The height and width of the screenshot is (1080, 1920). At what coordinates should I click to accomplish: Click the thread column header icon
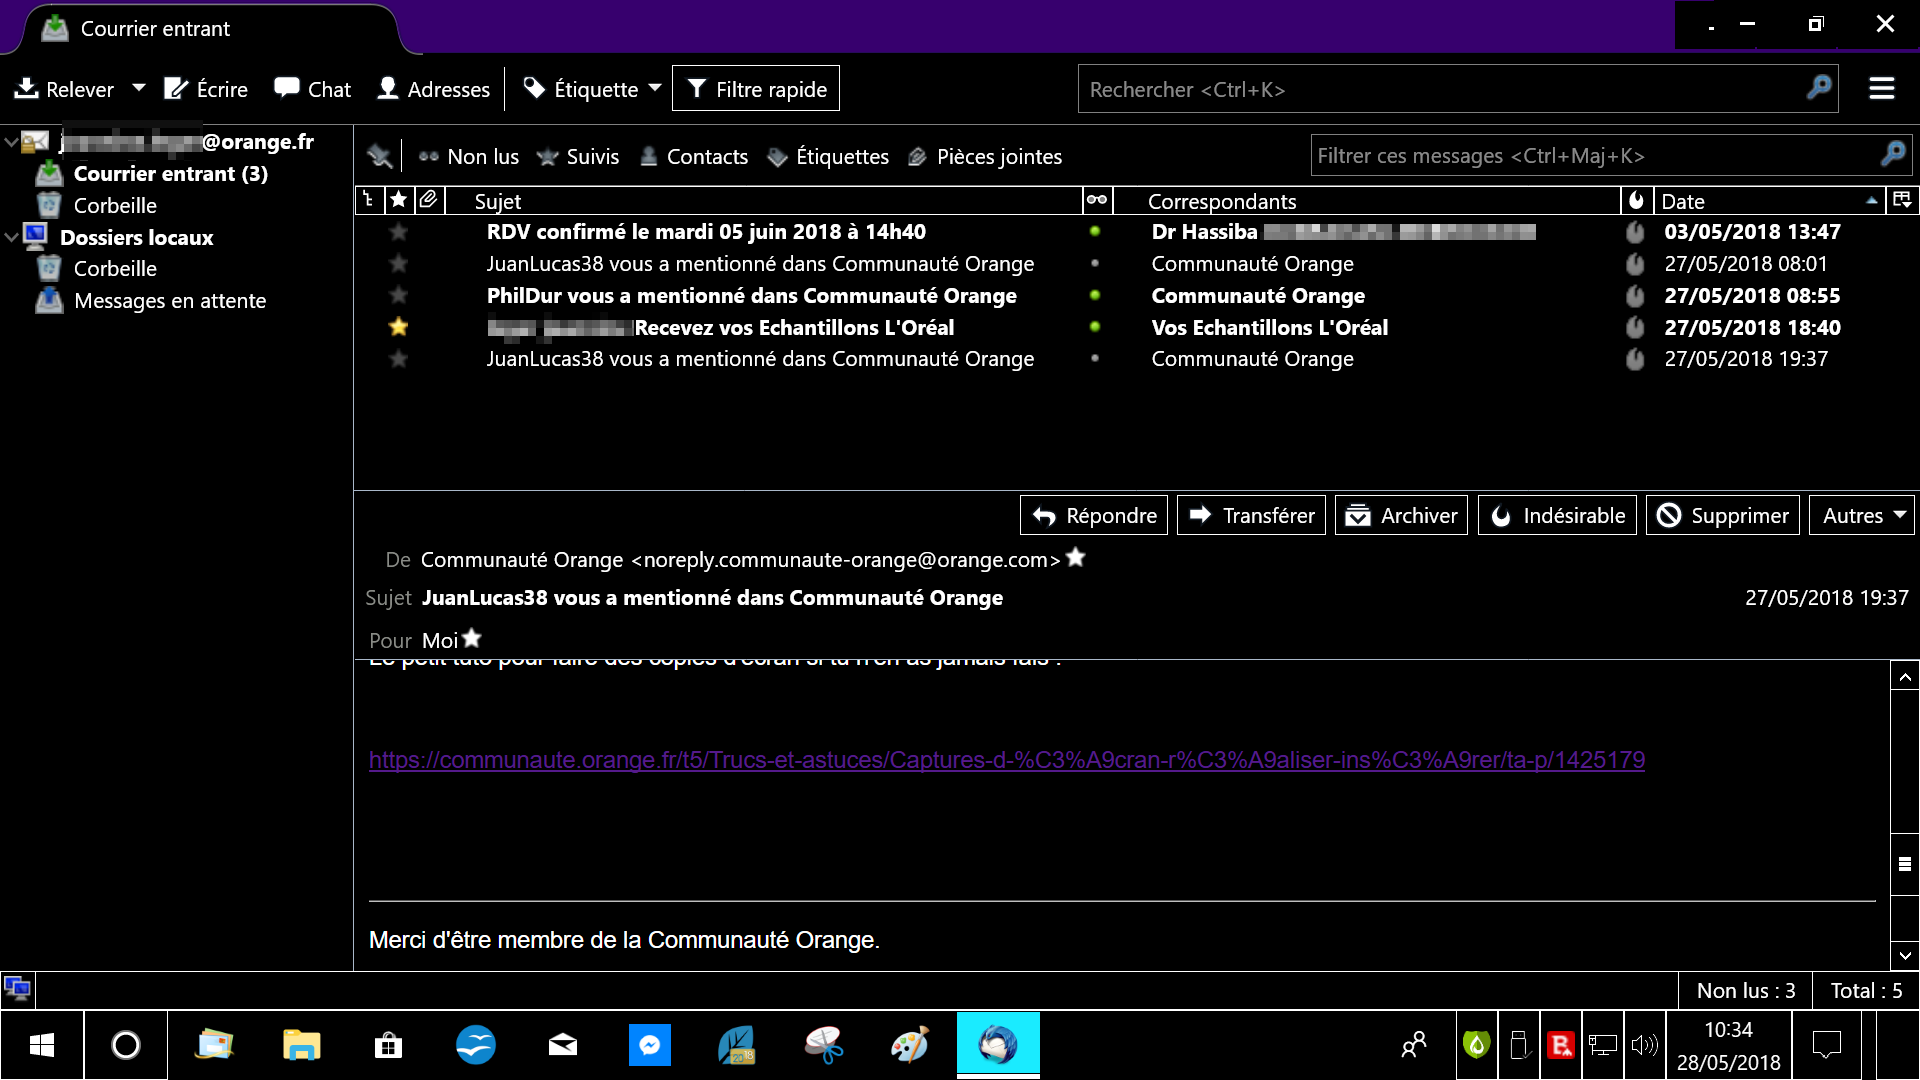coord(369,200)
